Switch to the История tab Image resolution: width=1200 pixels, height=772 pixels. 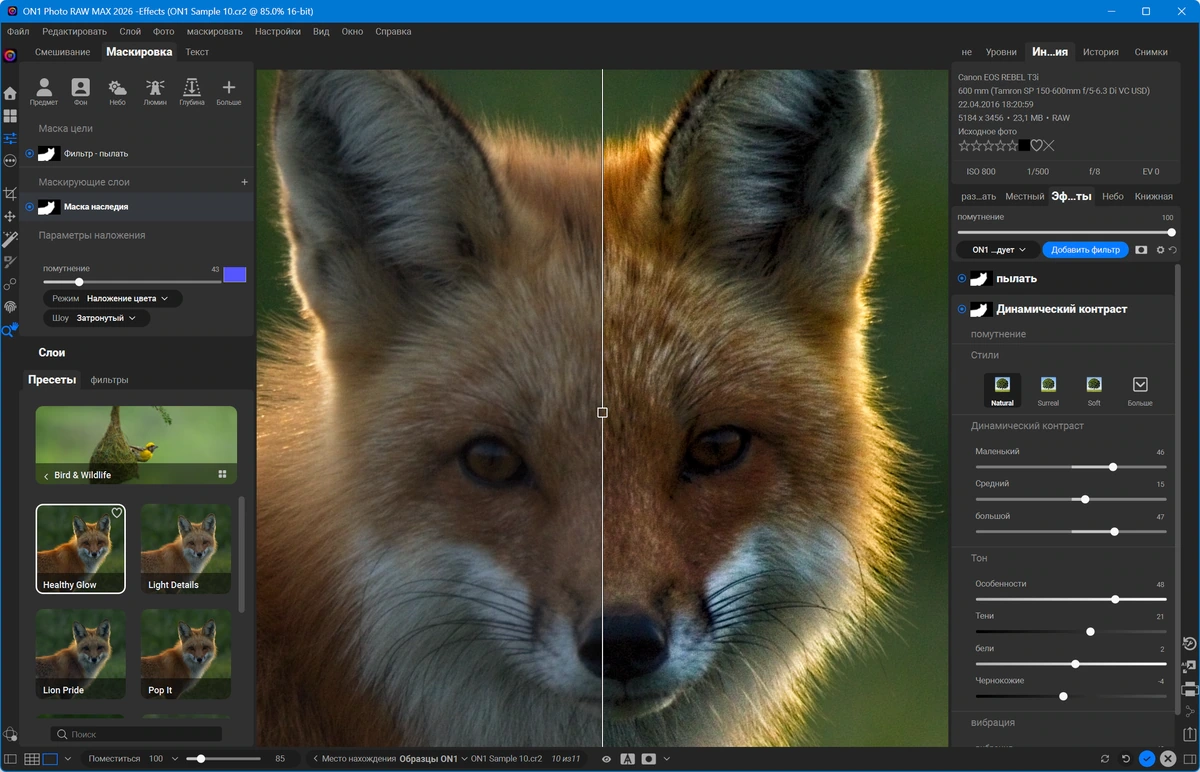(1101, 52)
